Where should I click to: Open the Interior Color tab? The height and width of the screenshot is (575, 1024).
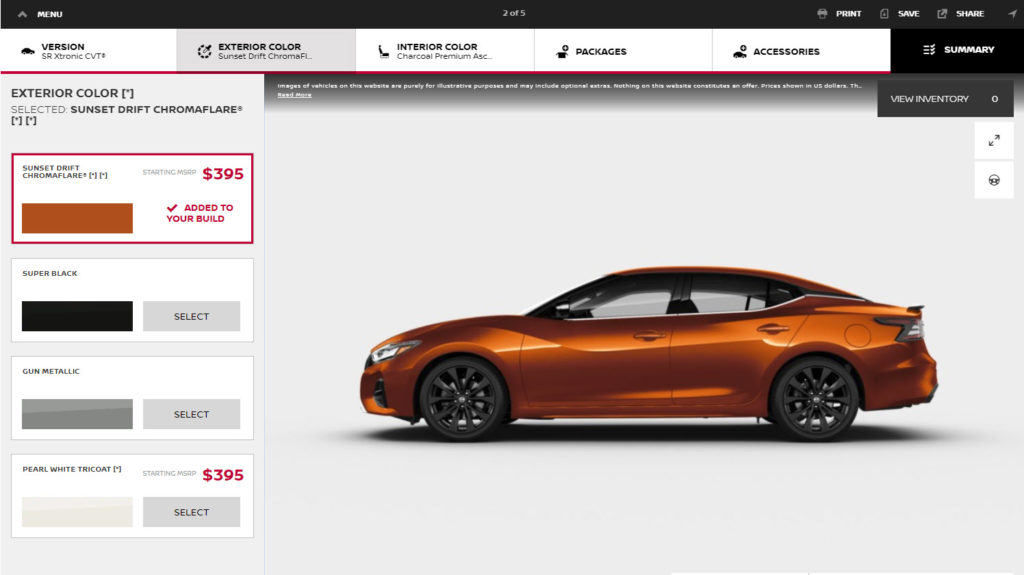(x=444, y=51)
